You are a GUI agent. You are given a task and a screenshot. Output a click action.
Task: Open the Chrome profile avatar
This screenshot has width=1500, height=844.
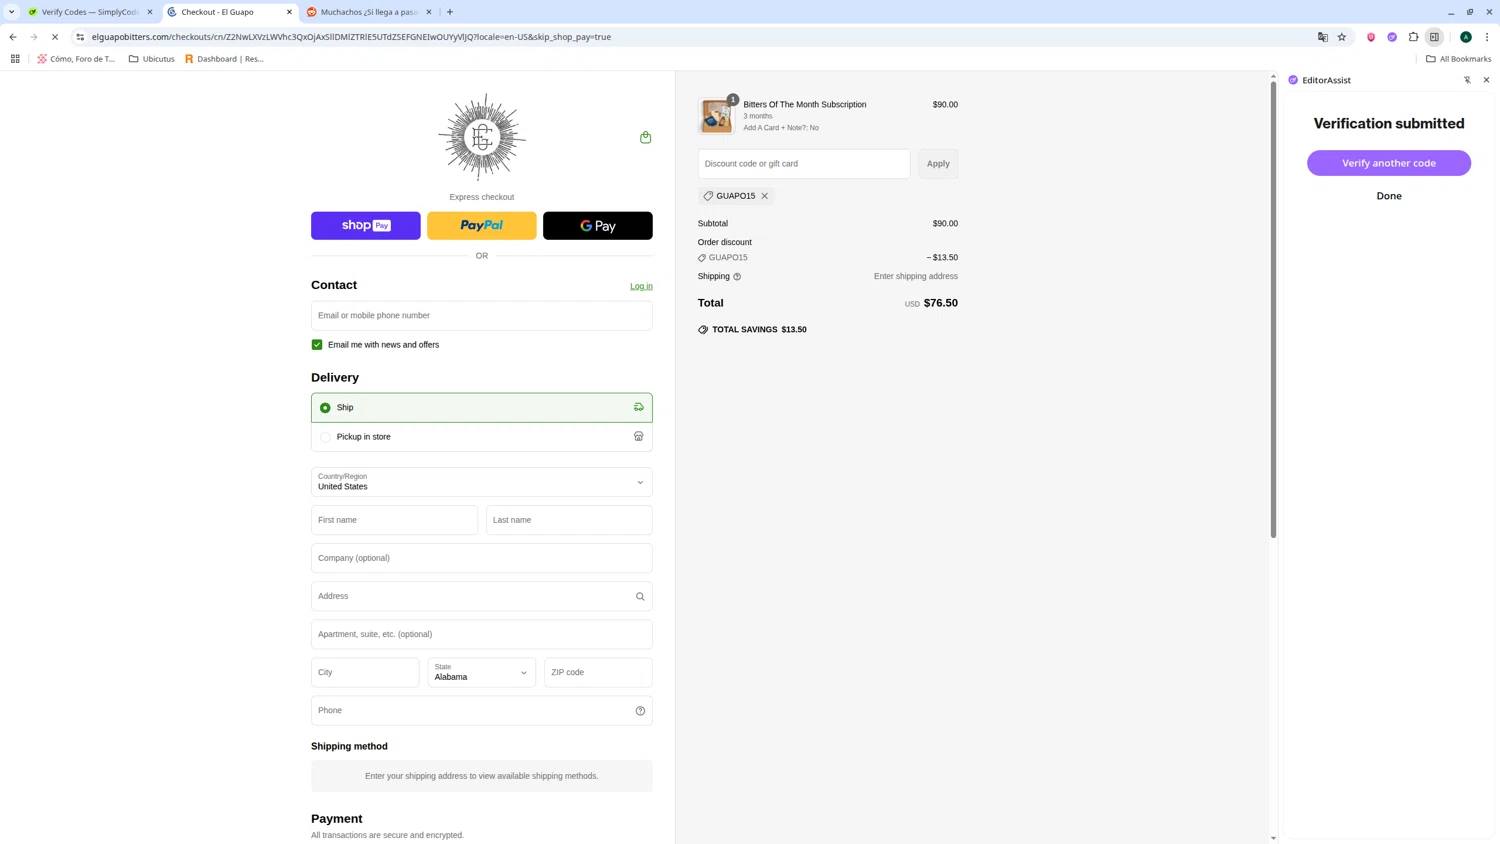(1465, 37)
